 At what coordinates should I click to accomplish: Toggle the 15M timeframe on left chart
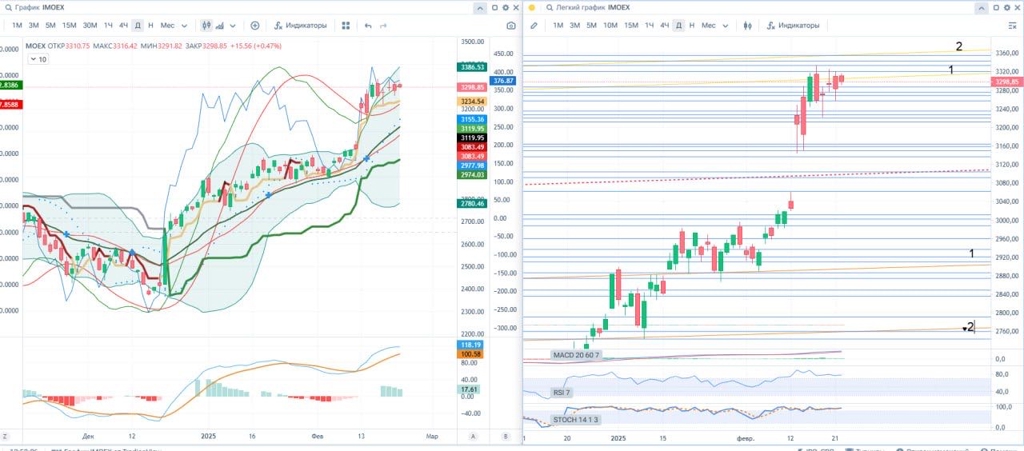pos(68,25)
